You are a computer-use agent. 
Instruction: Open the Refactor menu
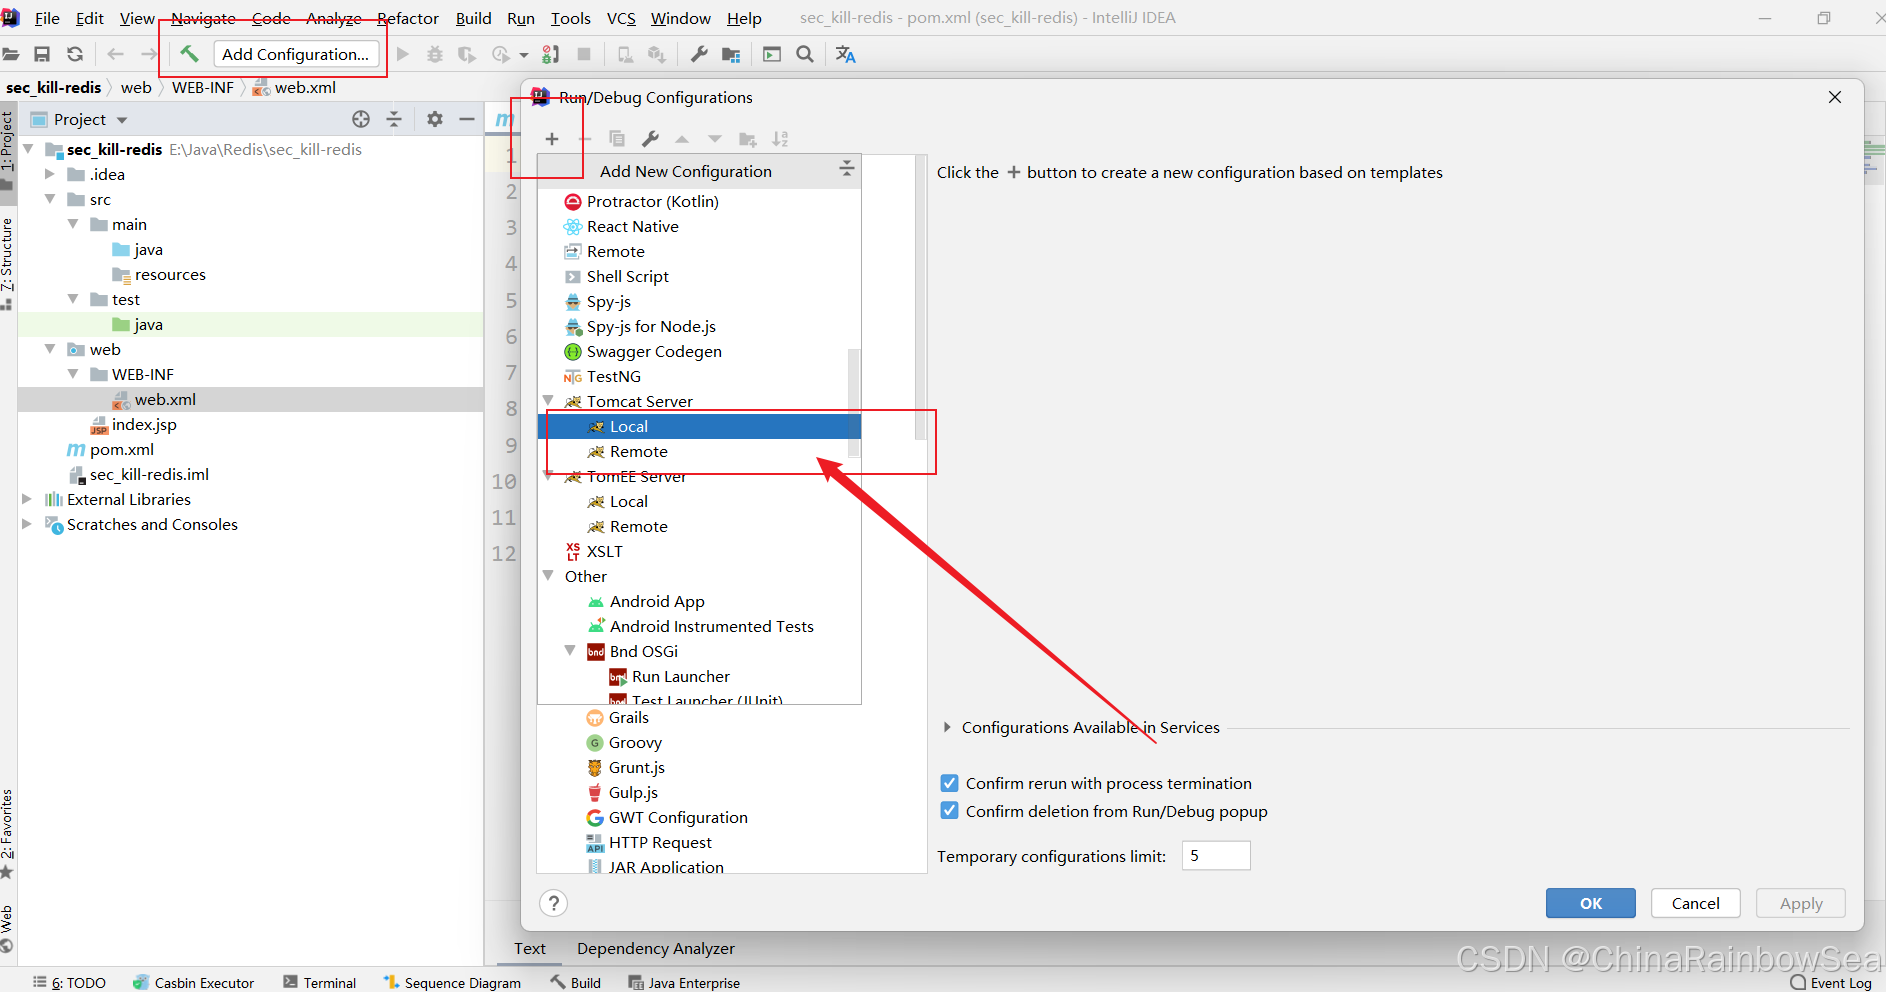(x=407, y=18)
